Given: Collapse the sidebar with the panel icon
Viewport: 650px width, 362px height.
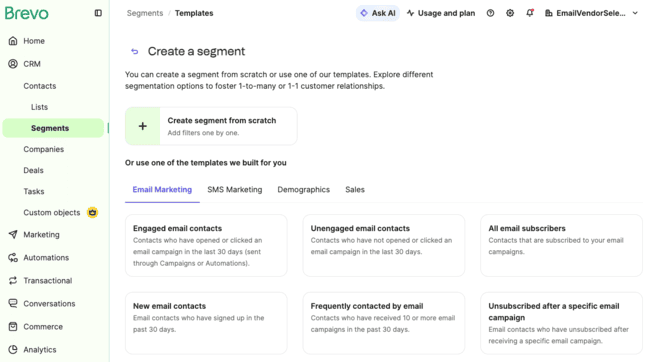Looking at the screenshot, I should pos(98,13).
